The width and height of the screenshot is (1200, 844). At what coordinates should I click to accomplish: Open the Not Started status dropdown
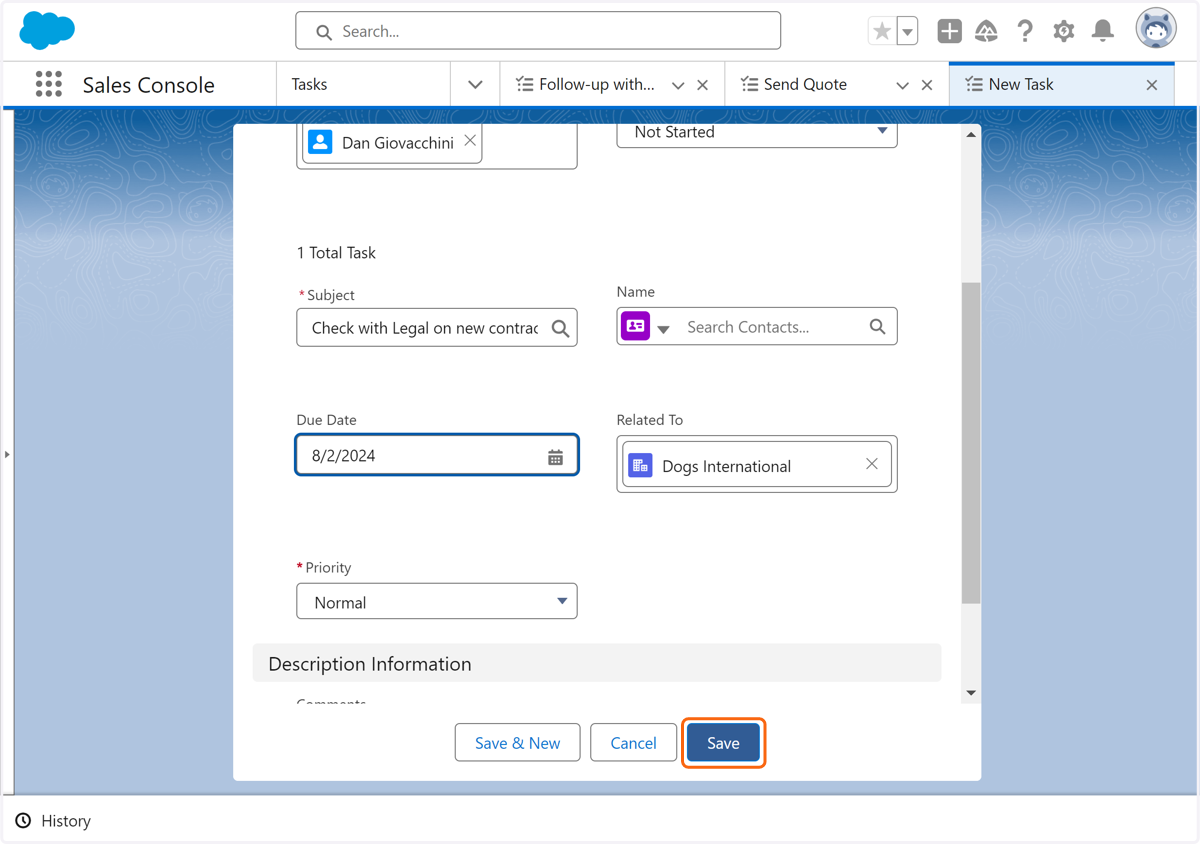tap(757, 132)
